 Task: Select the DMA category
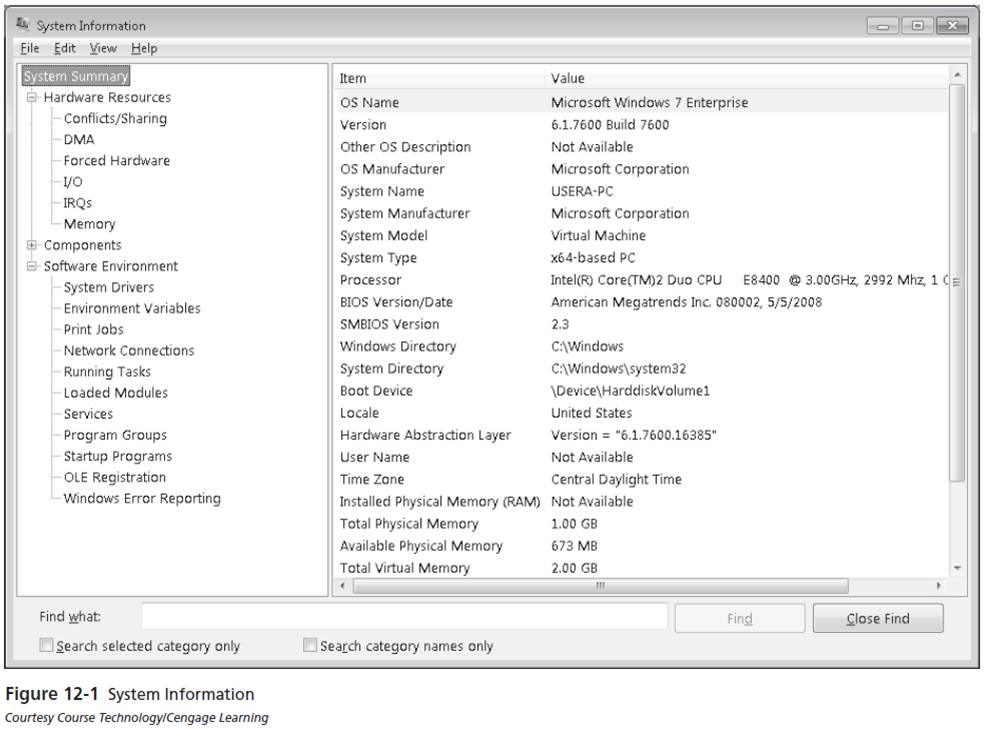(79, 139)
